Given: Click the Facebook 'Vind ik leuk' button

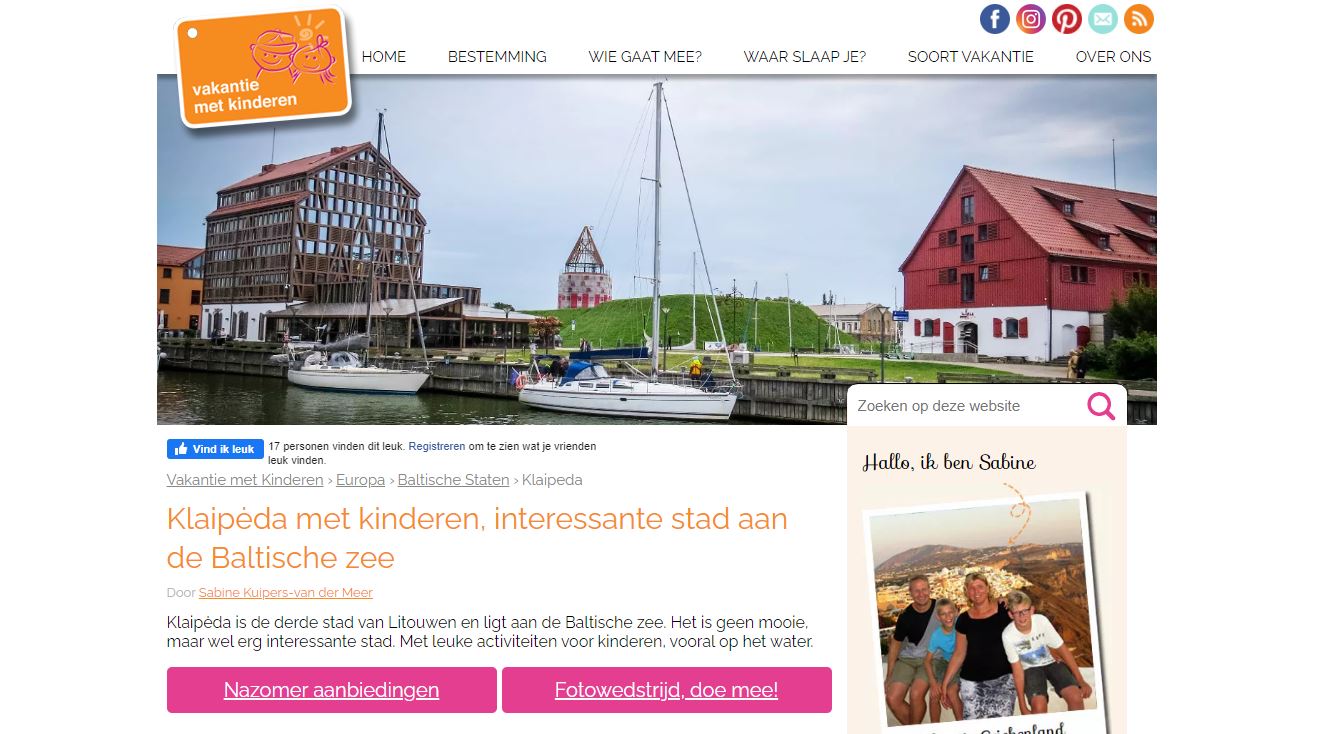Looking at the screenshot, I should 215,449.
